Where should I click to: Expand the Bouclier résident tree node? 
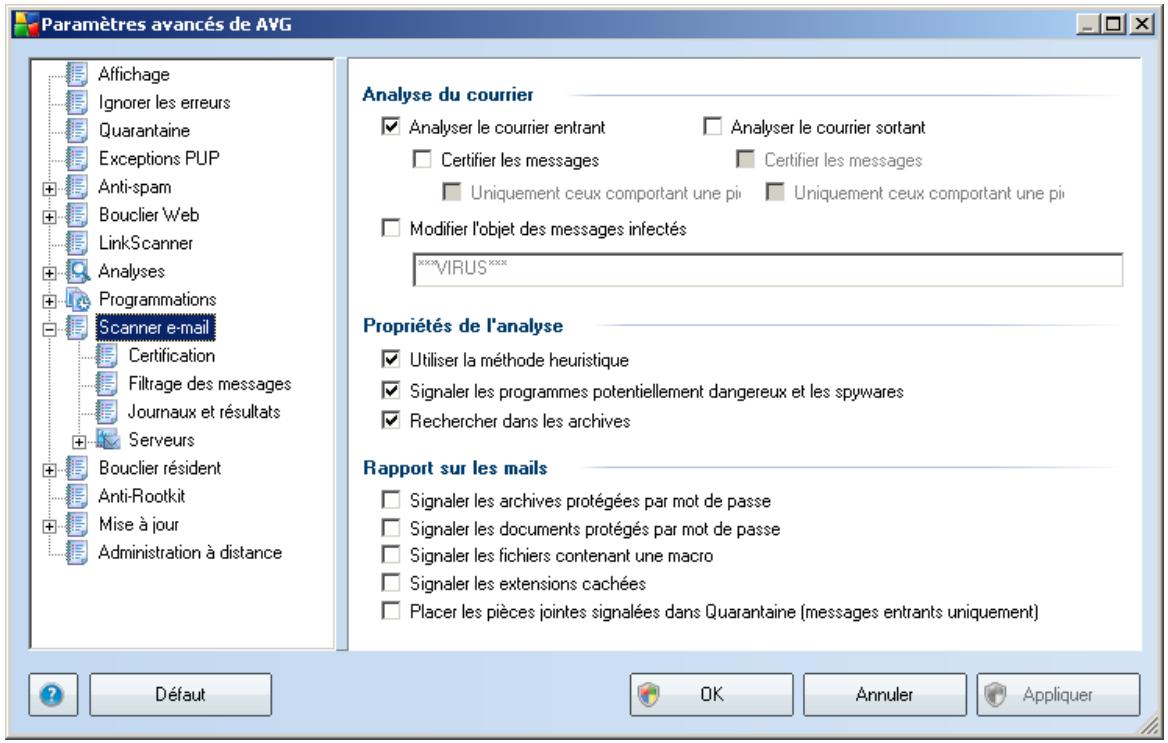(x=49, y=470)
